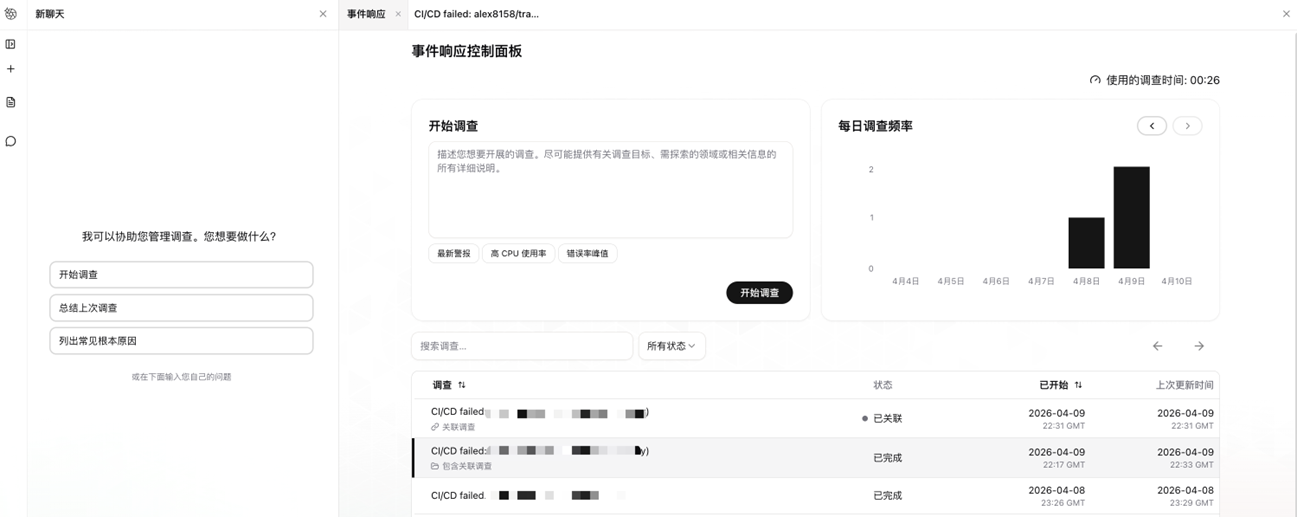The image size is (1297, 517).
Task: Open the document icon in the sidebar
Action: tap(11, 102)
